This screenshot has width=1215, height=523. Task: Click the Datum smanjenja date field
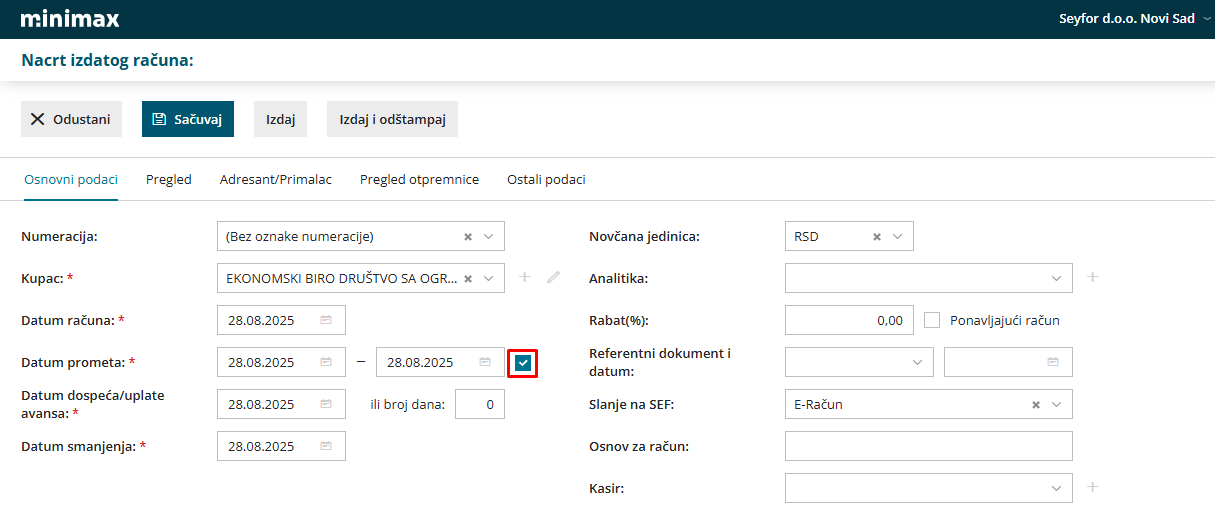(281, 447)
